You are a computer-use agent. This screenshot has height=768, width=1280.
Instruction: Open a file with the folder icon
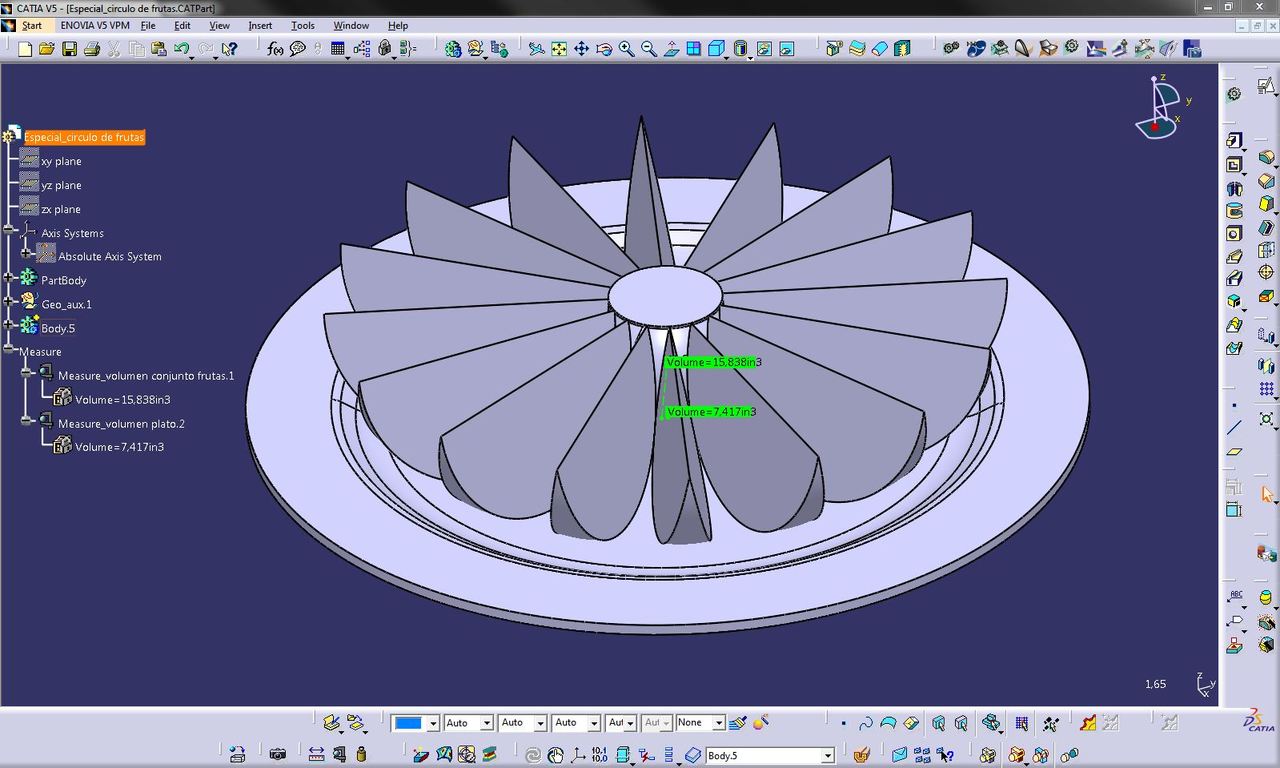[x=47, y=48]
